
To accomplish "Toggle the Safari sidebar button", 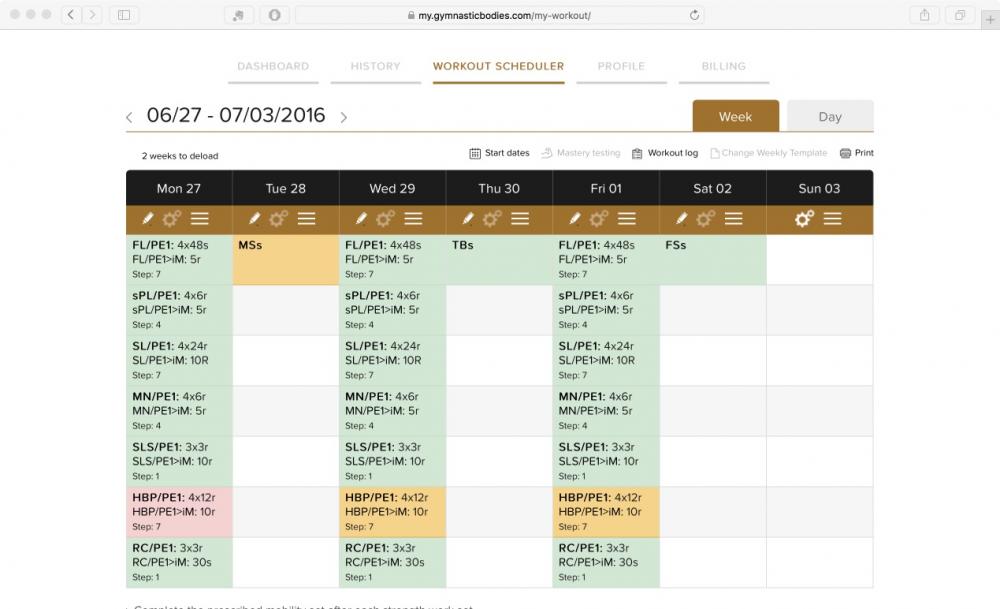I will [124, 15].
